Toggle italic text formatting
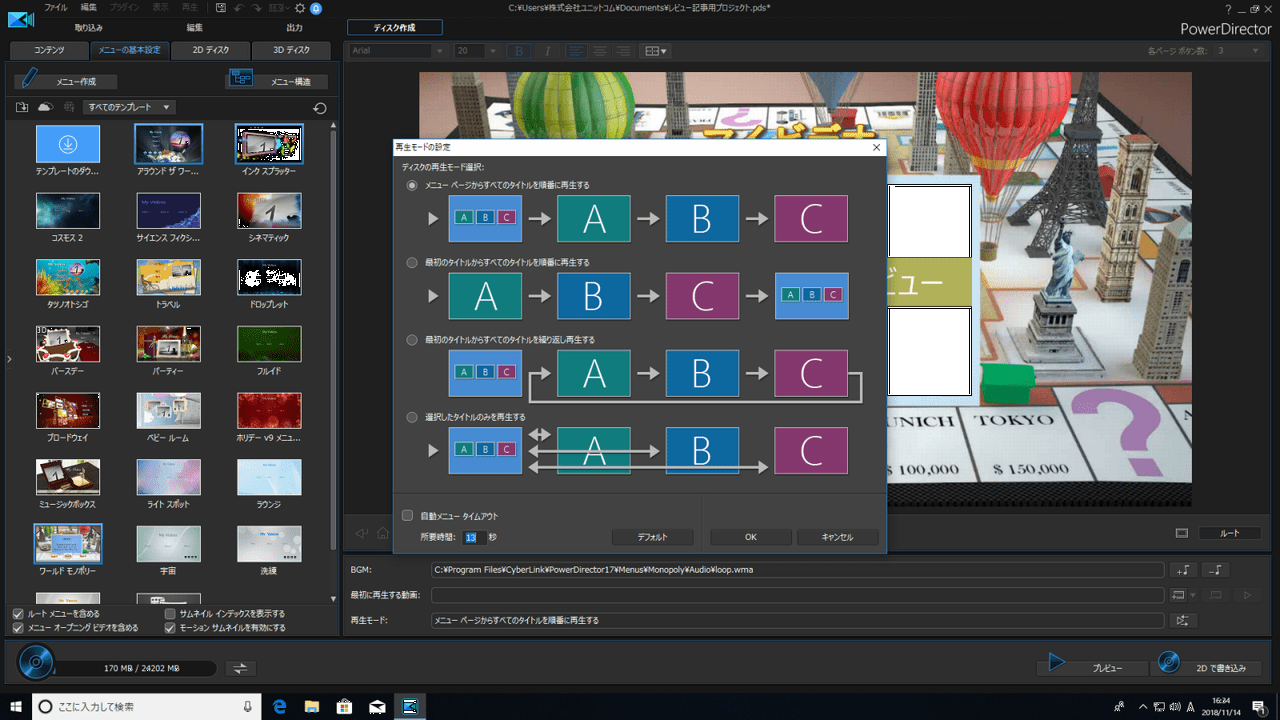The image size is (1280, 720). coord(547,50)
